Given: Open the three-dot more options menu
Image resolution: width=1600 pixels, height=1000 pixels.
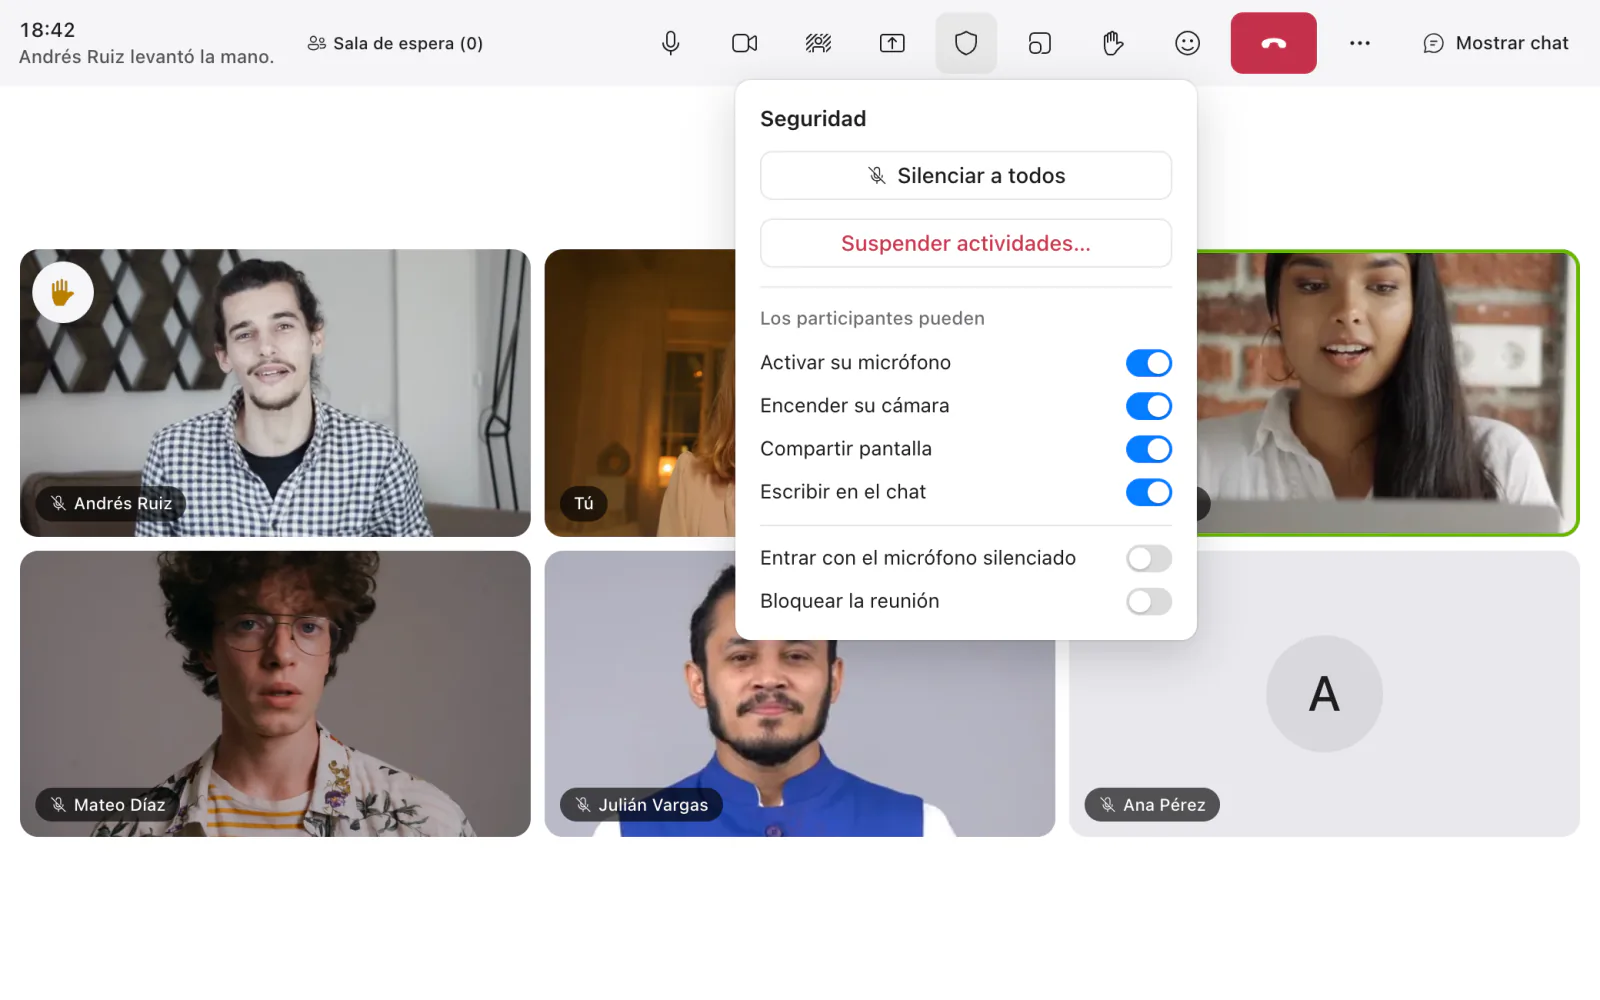Looking at the screenshot, I should click(x=1360, y=43).
